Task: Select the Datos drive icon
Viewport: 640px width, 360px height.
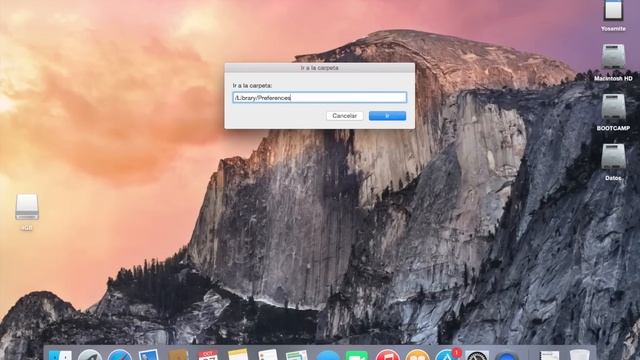Action: (613, 156)
